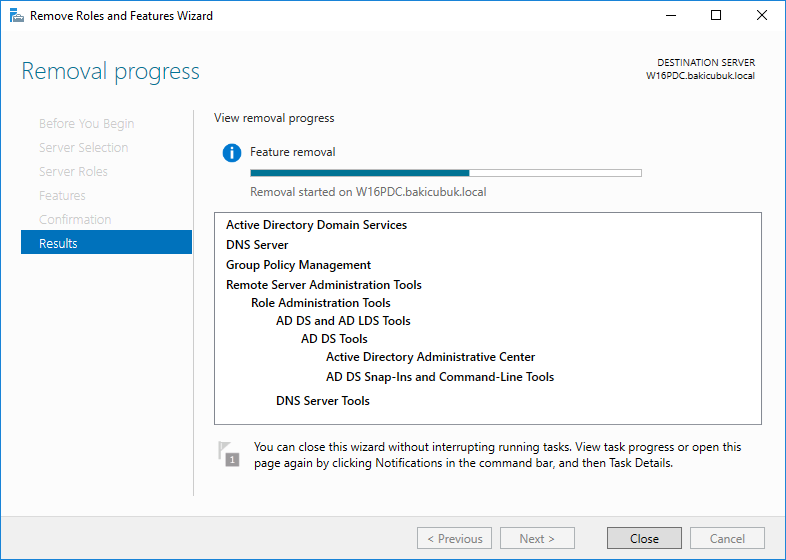Image resolution: width=786 pixels, height=560 pixels.
Task: Click the Removal started on W16PDC text
Action: [368, 192]
